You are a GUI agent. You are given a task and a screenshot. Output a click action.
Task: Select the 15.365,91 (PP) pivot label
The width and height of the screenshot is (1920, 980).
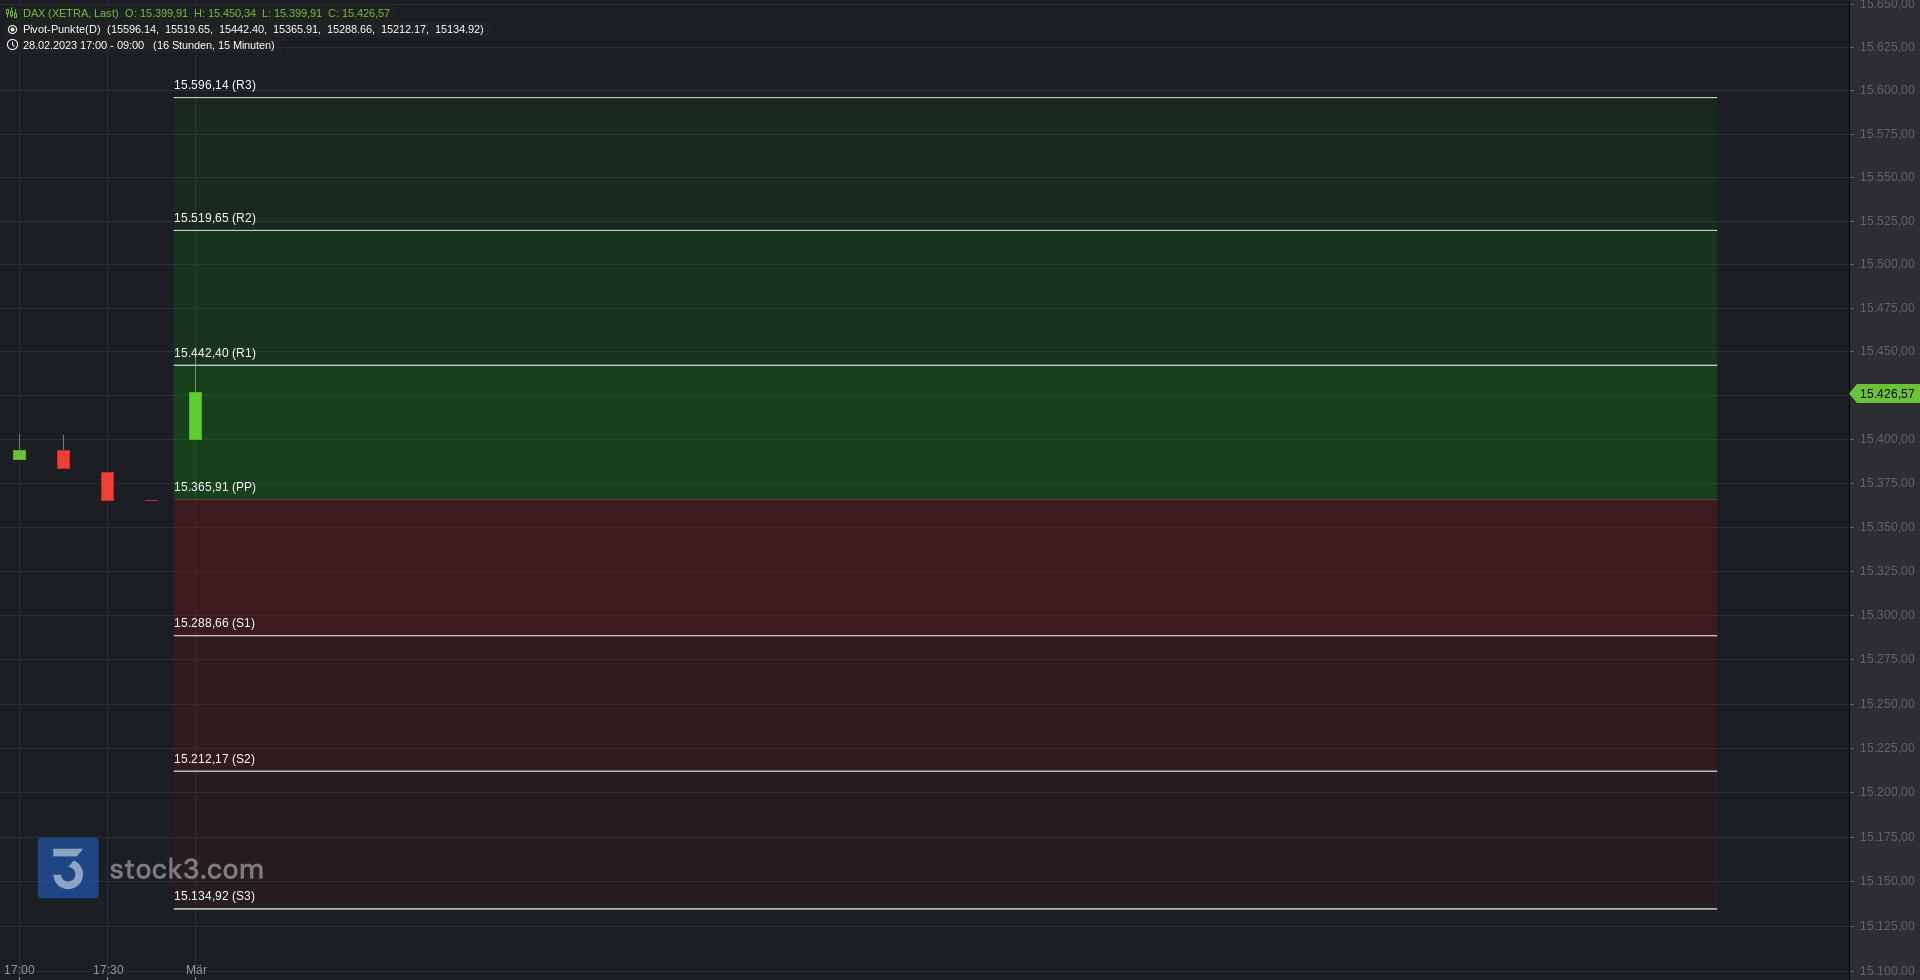tap(215, 487)
